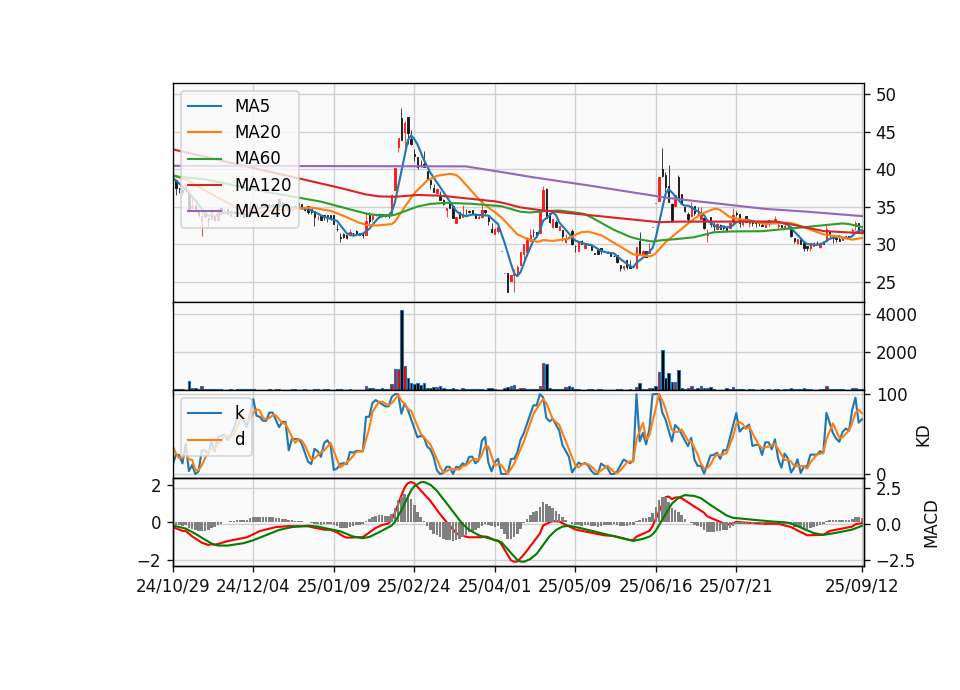The height and width of the screenshot is (690, 960).
Task: Click the MACD axis label
Action: tap(931, 524)
